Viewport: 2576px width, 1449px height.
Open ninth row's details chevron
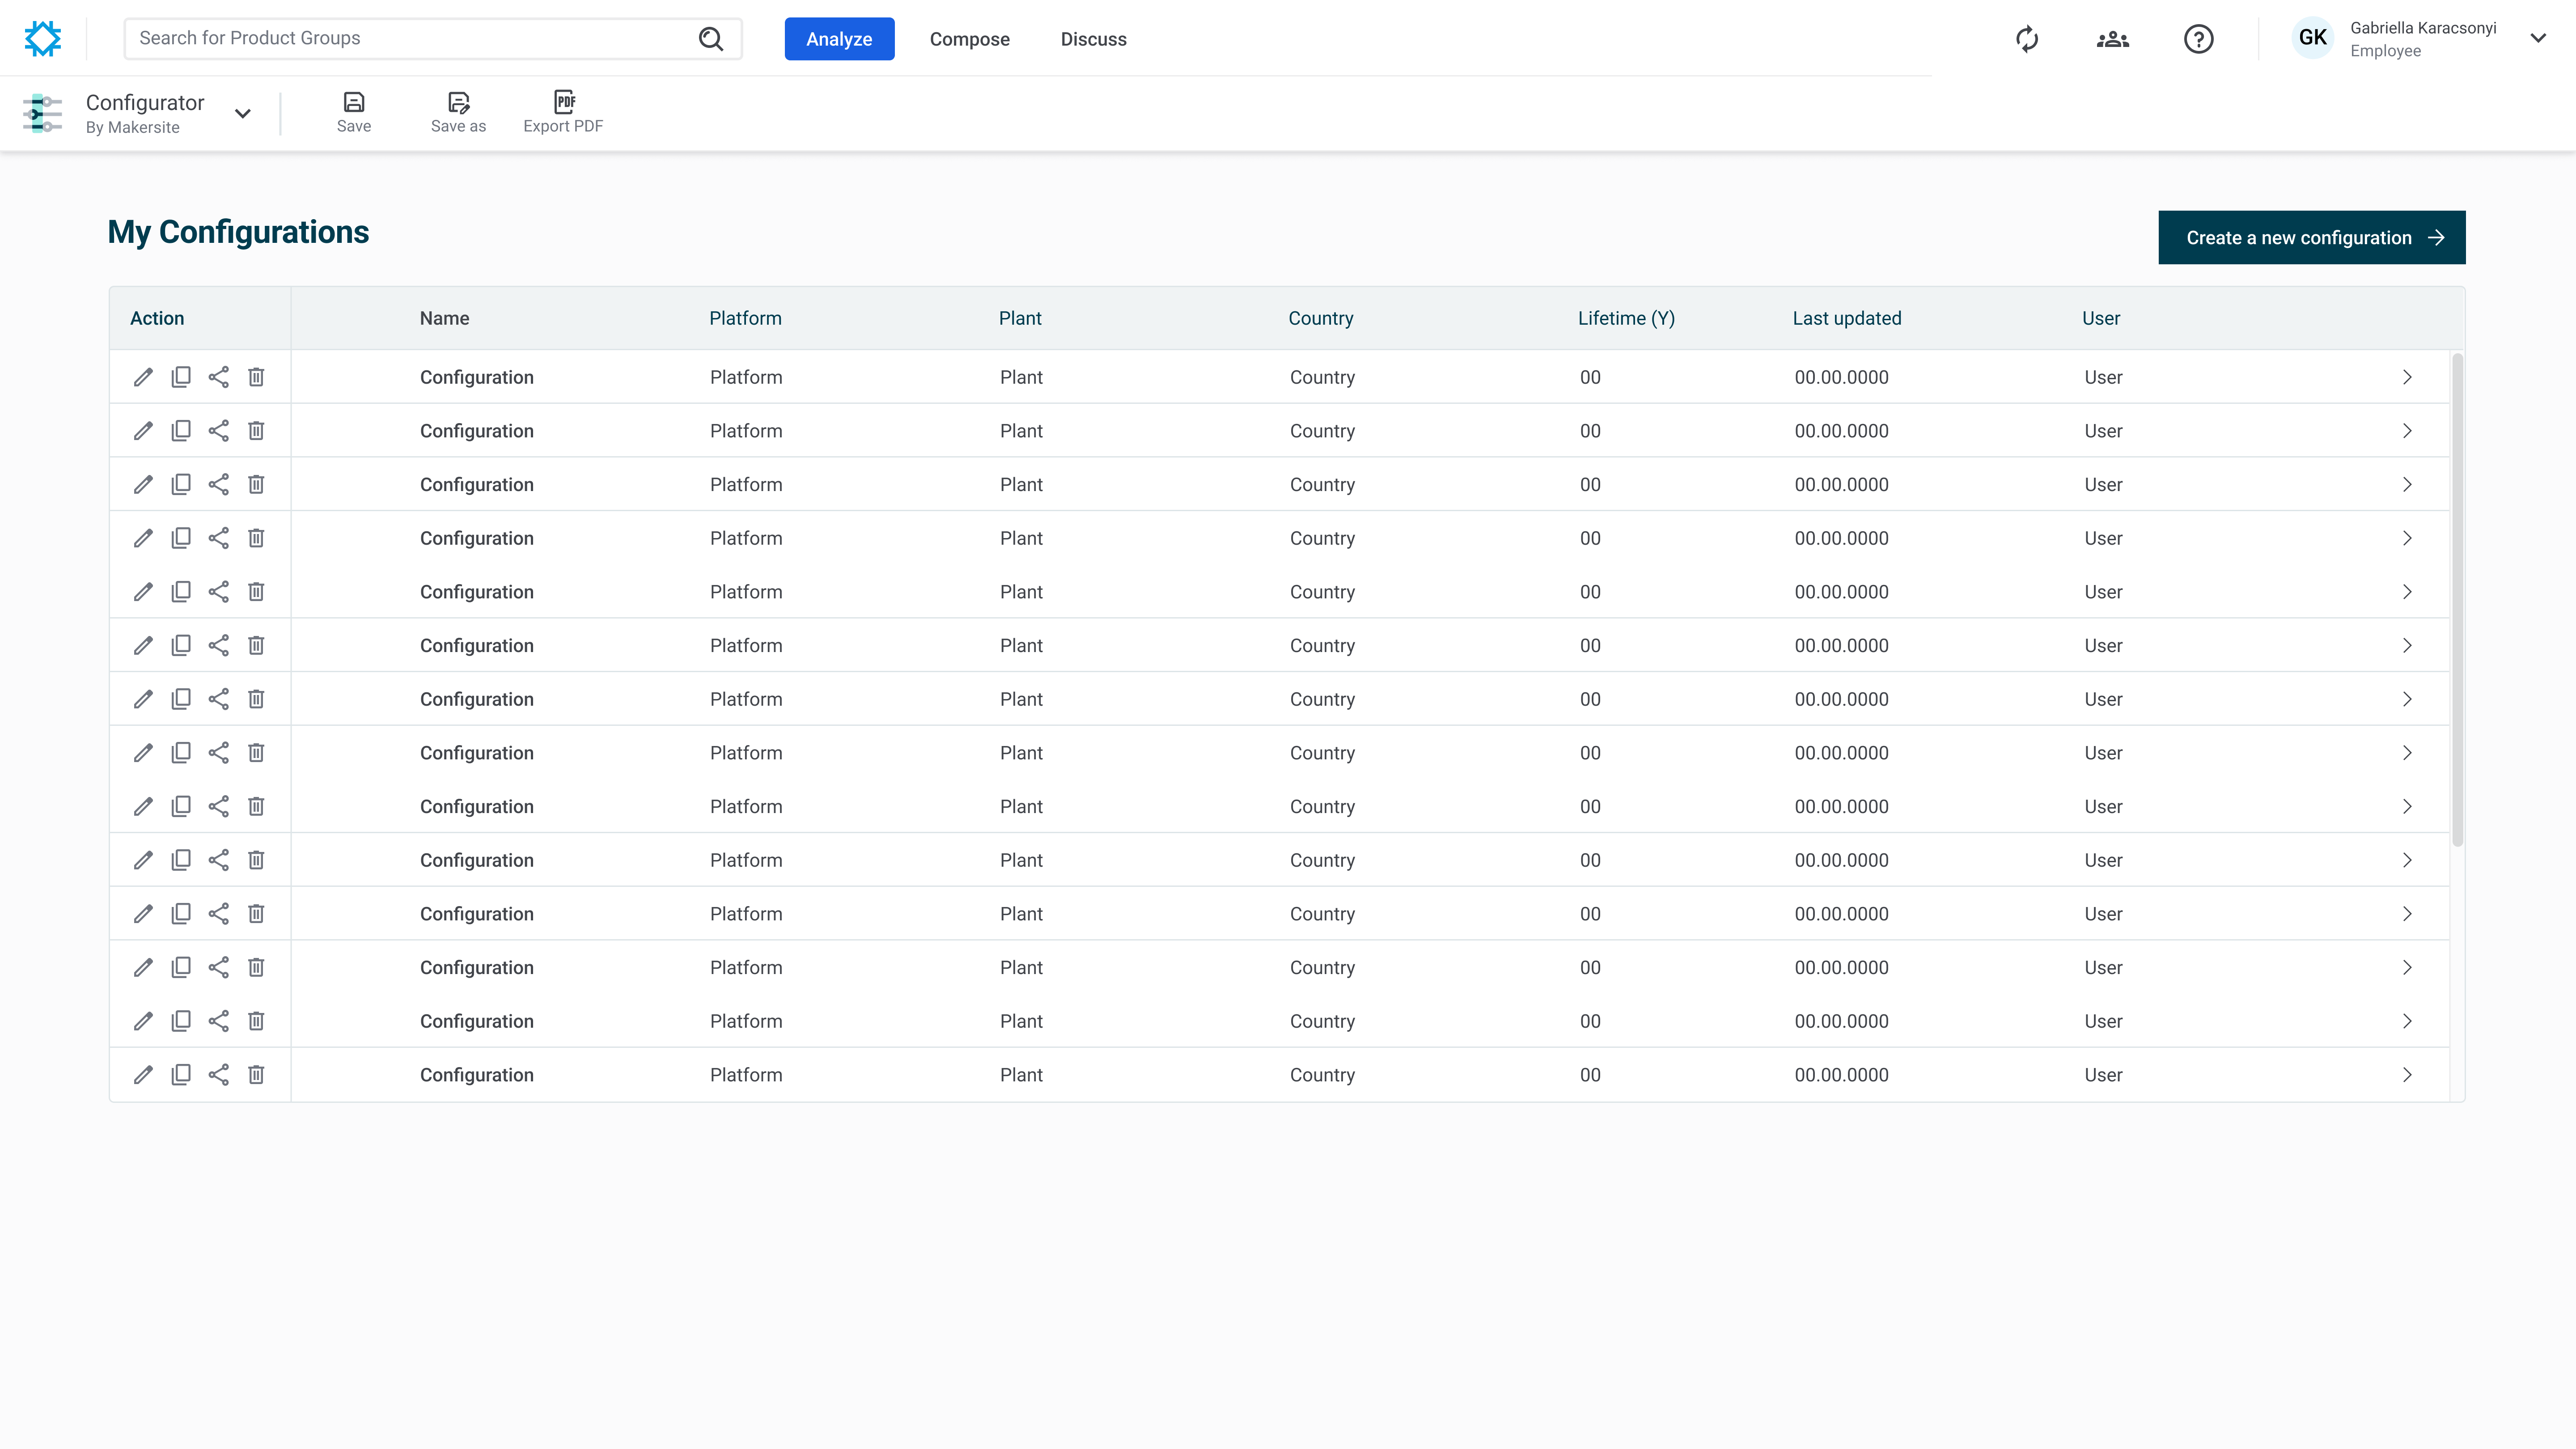tap(2407, 806)
